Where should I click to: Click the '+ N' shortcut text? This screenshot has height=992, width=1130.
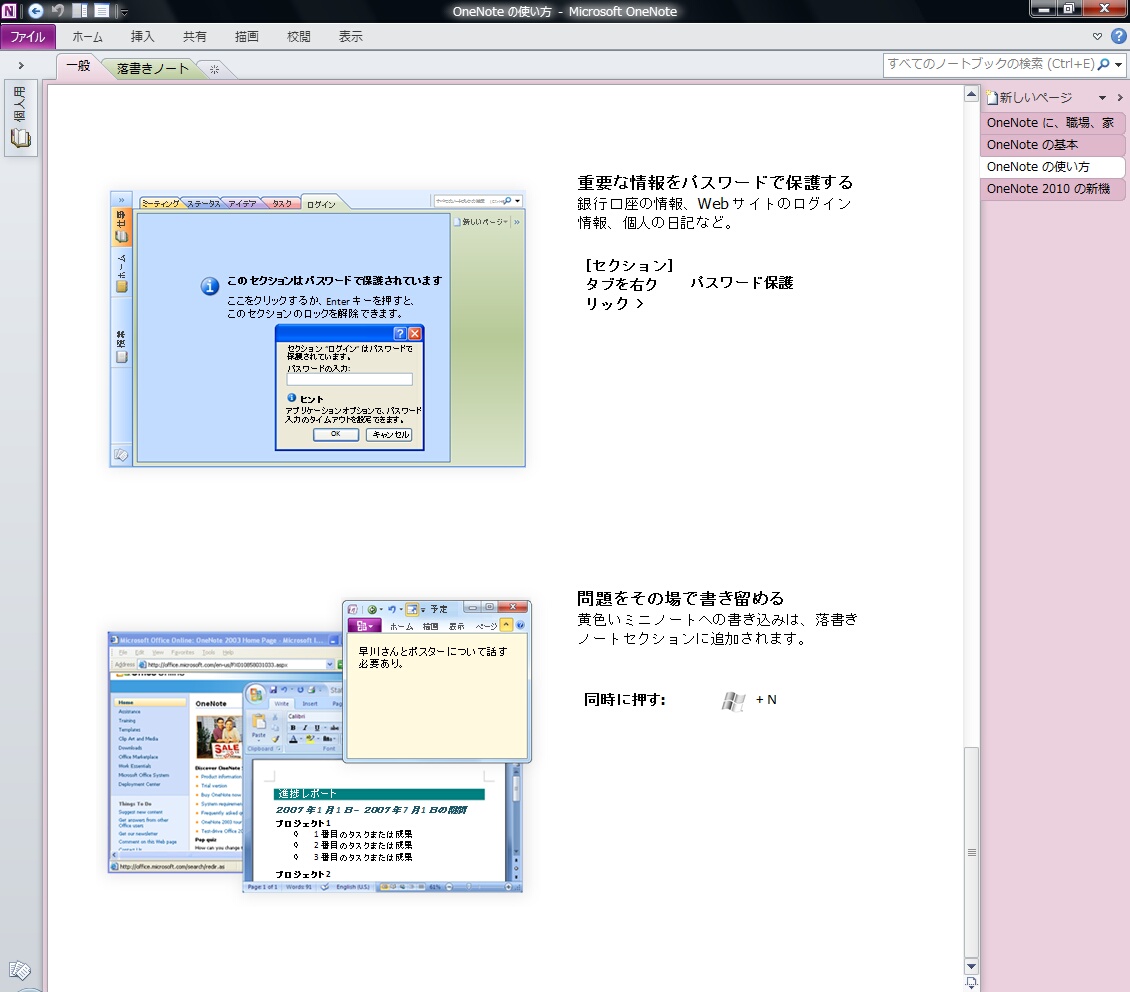(766, 700)
